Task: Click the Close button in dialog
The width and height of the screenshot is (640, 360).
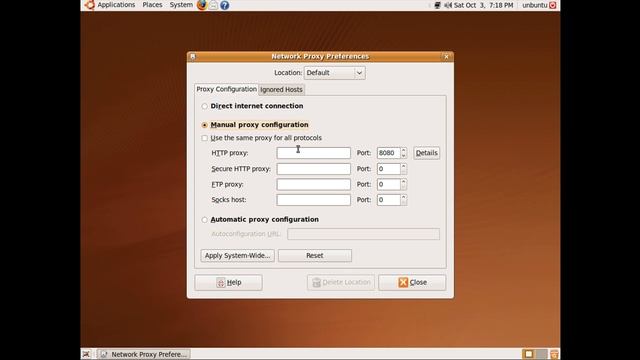Action: [x=412, y=282]
